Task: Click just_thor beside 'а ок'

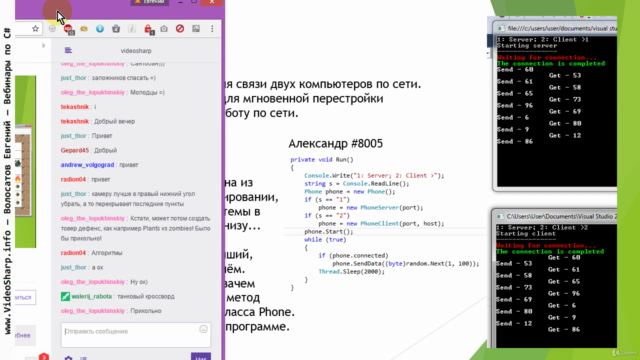Action: point(73,267)
